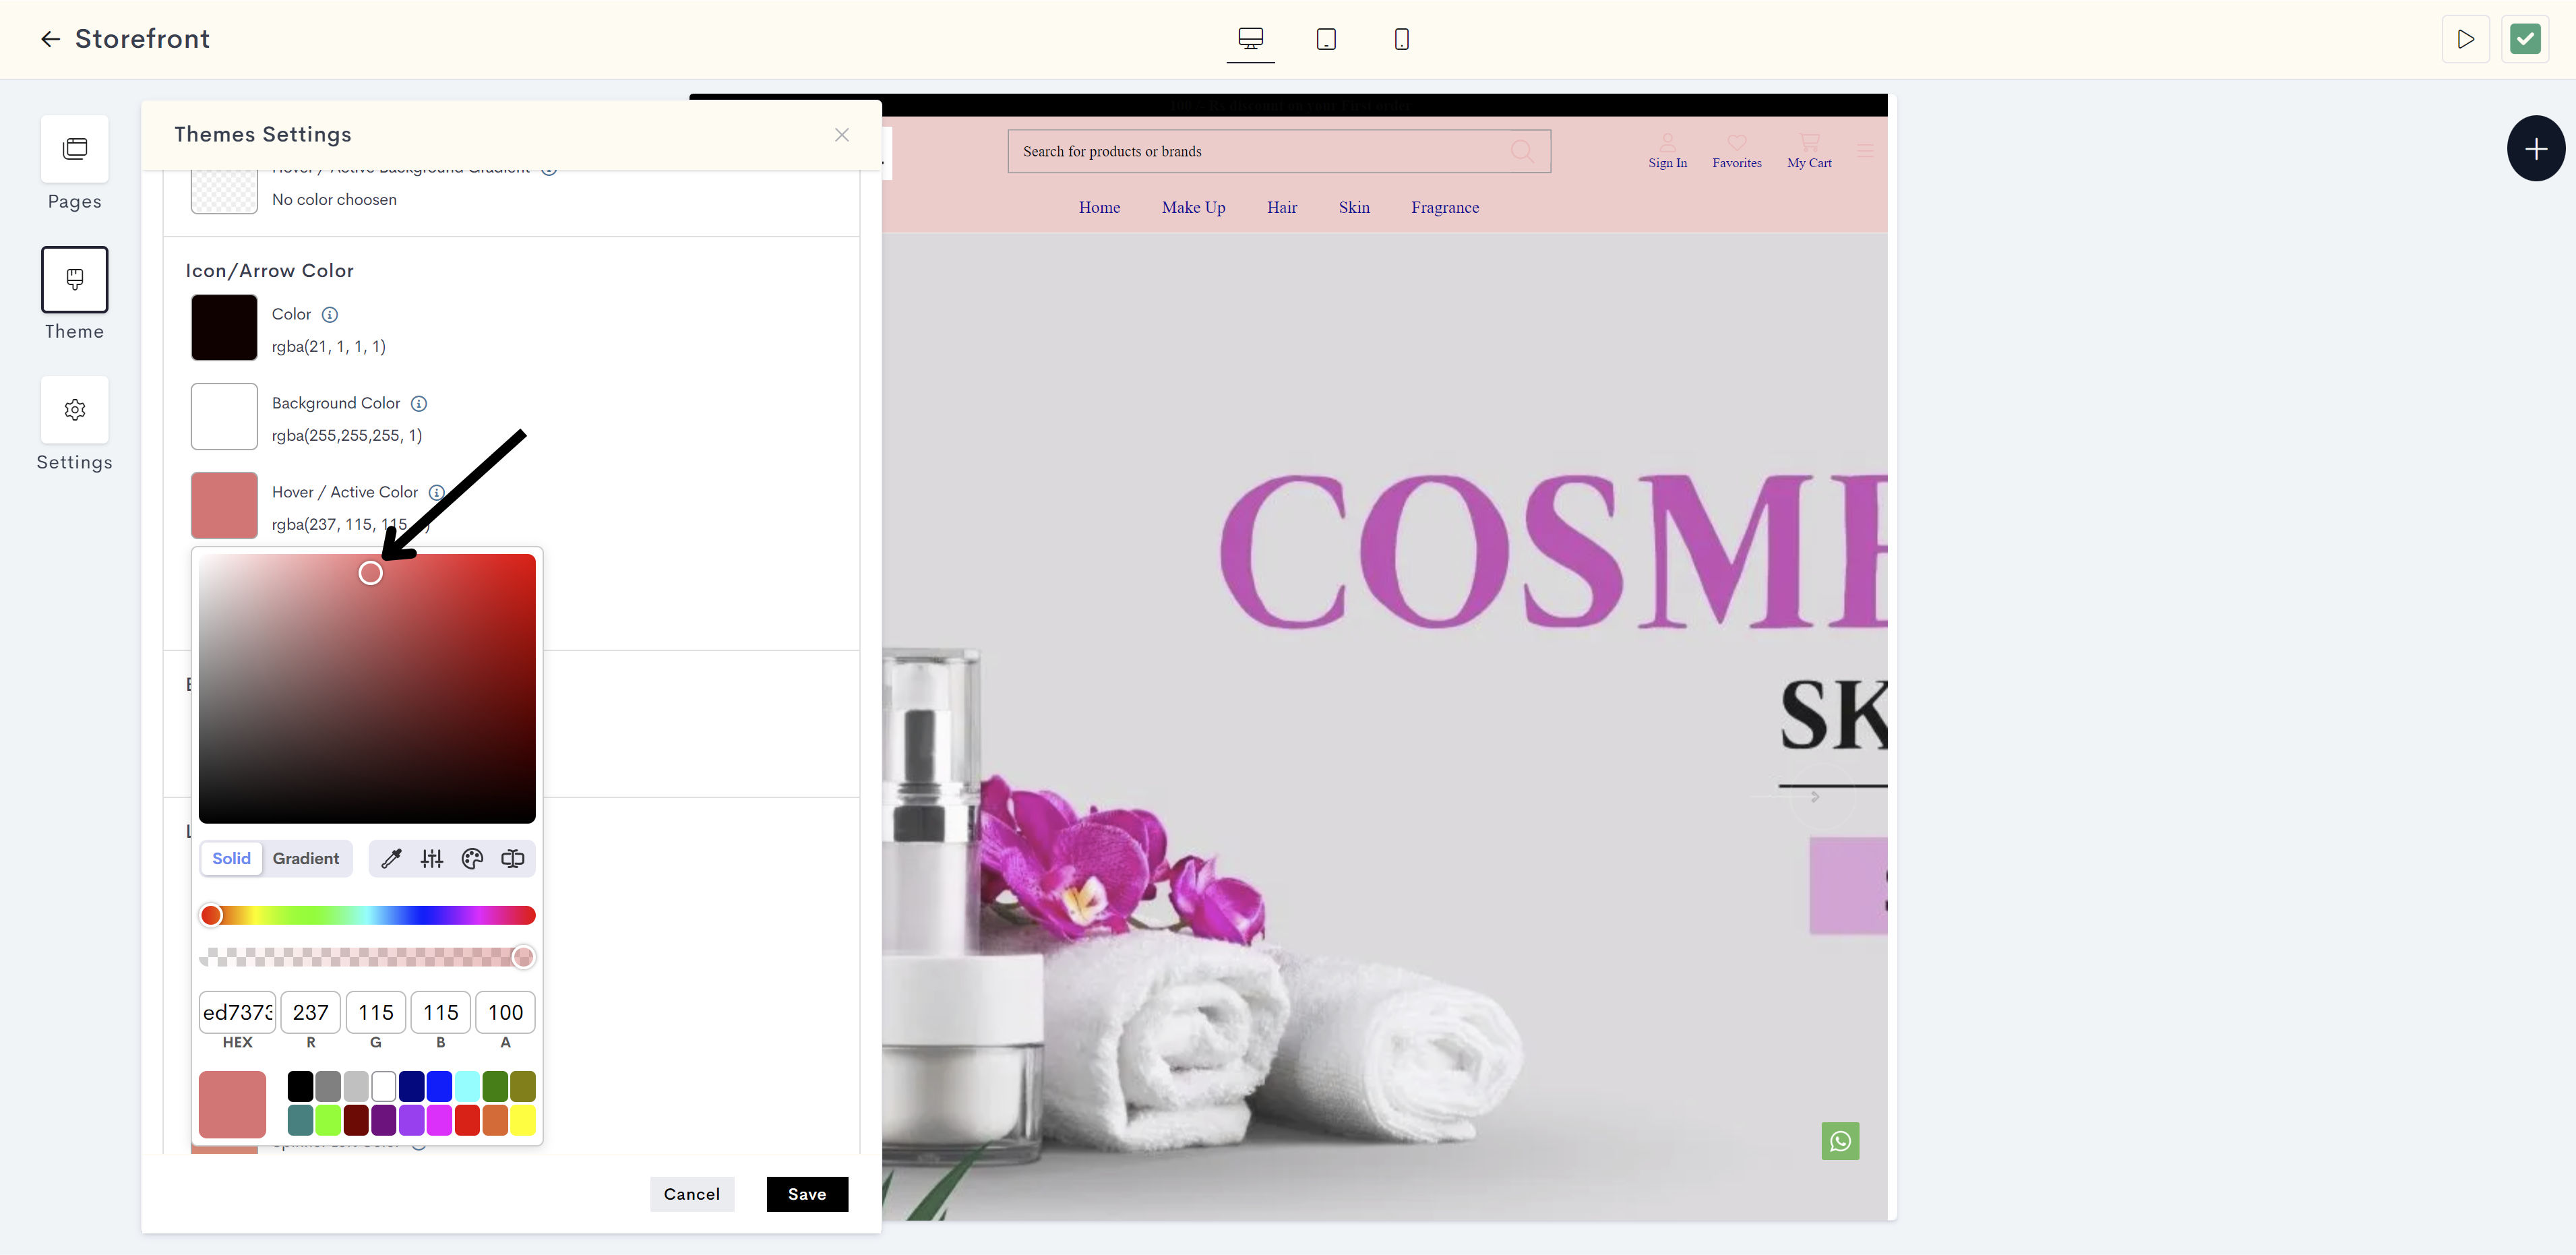Open the Fragrance menu item
This screenshot has height=1255, width=2576.
click(x=1445, y=208)
